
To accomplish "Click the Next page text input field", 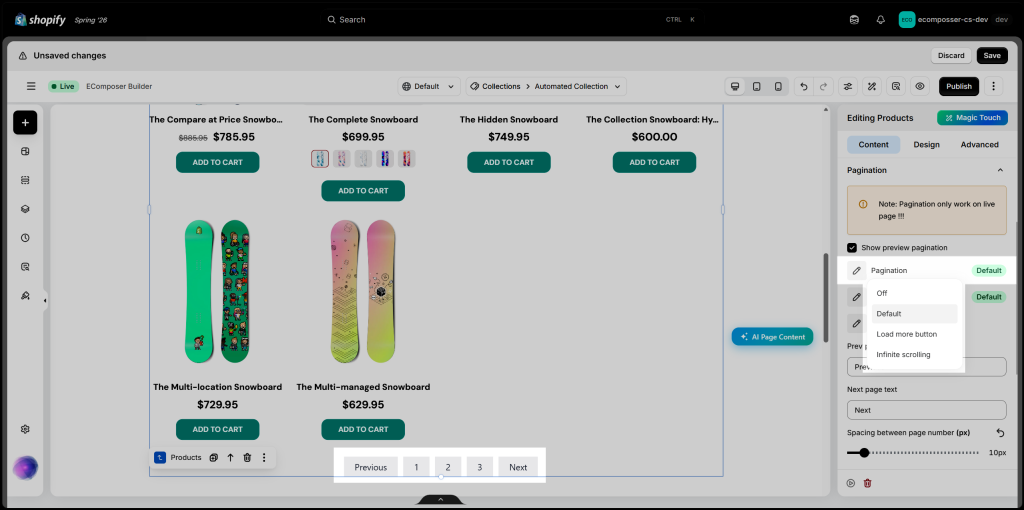I will pos(926,410).
